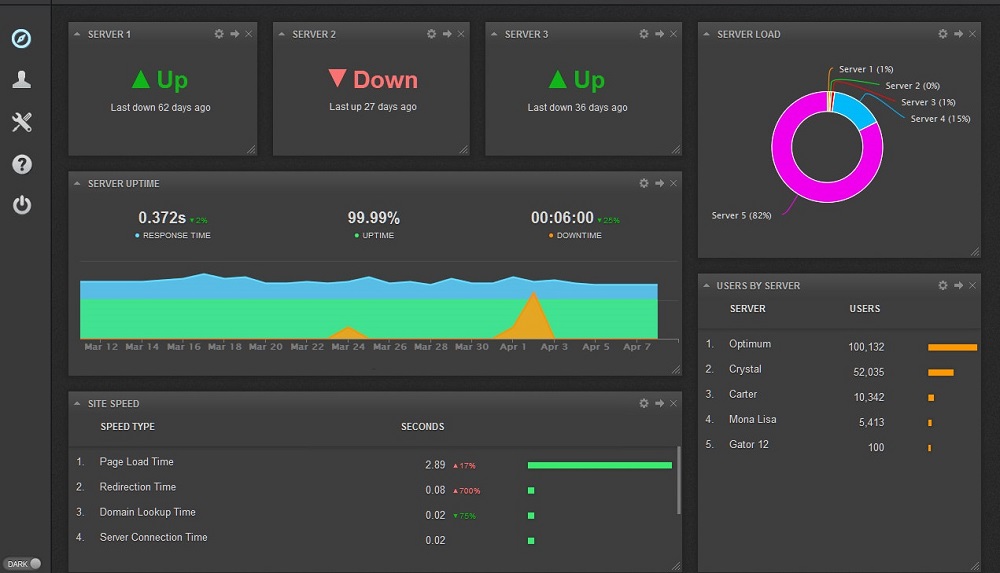The height and width of the screenshot is (573, 1000).
Task: Open the help question mark icon
Action: 21,164
